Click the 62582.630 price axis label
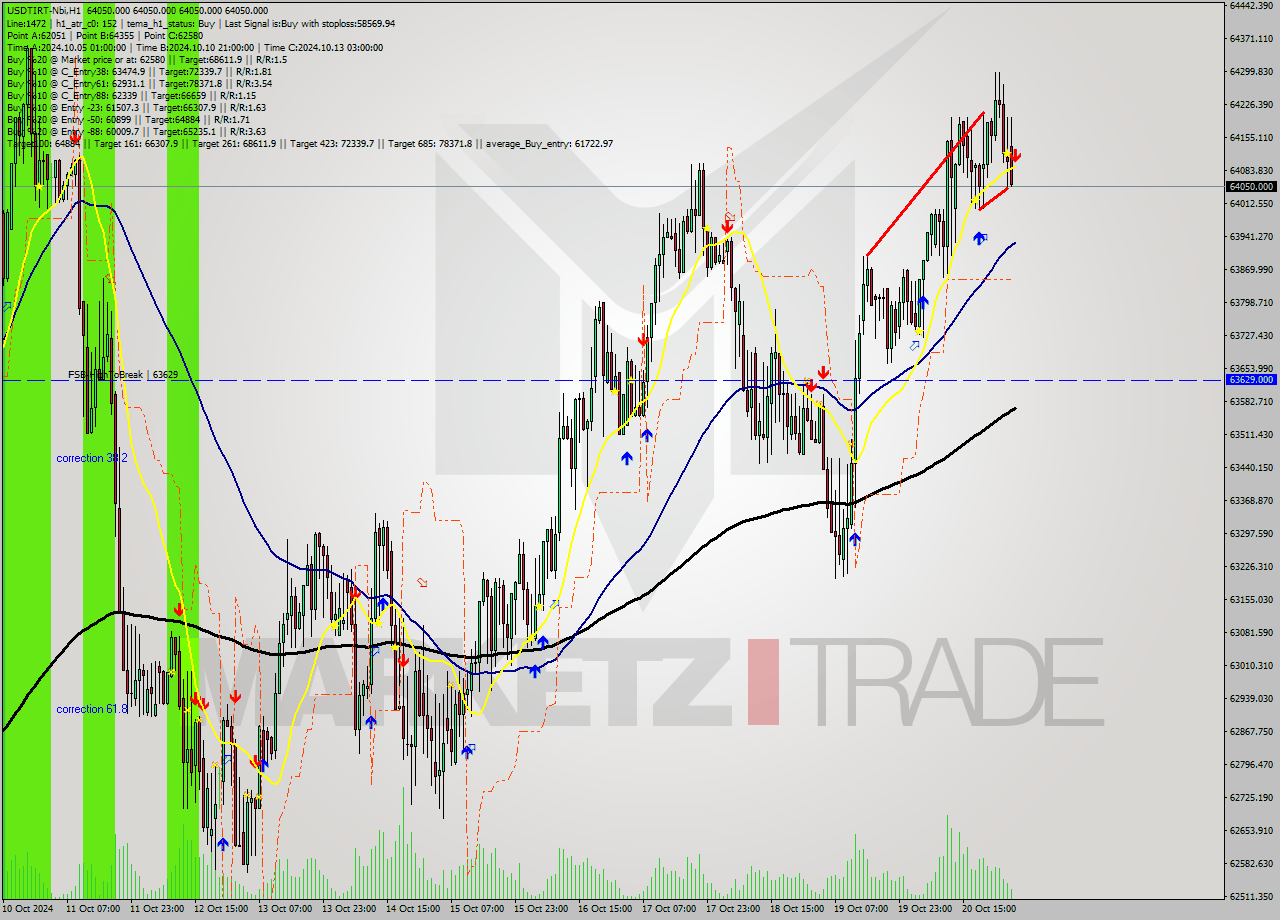This screenshot has width=1280, height=920. coord(1251,863)
